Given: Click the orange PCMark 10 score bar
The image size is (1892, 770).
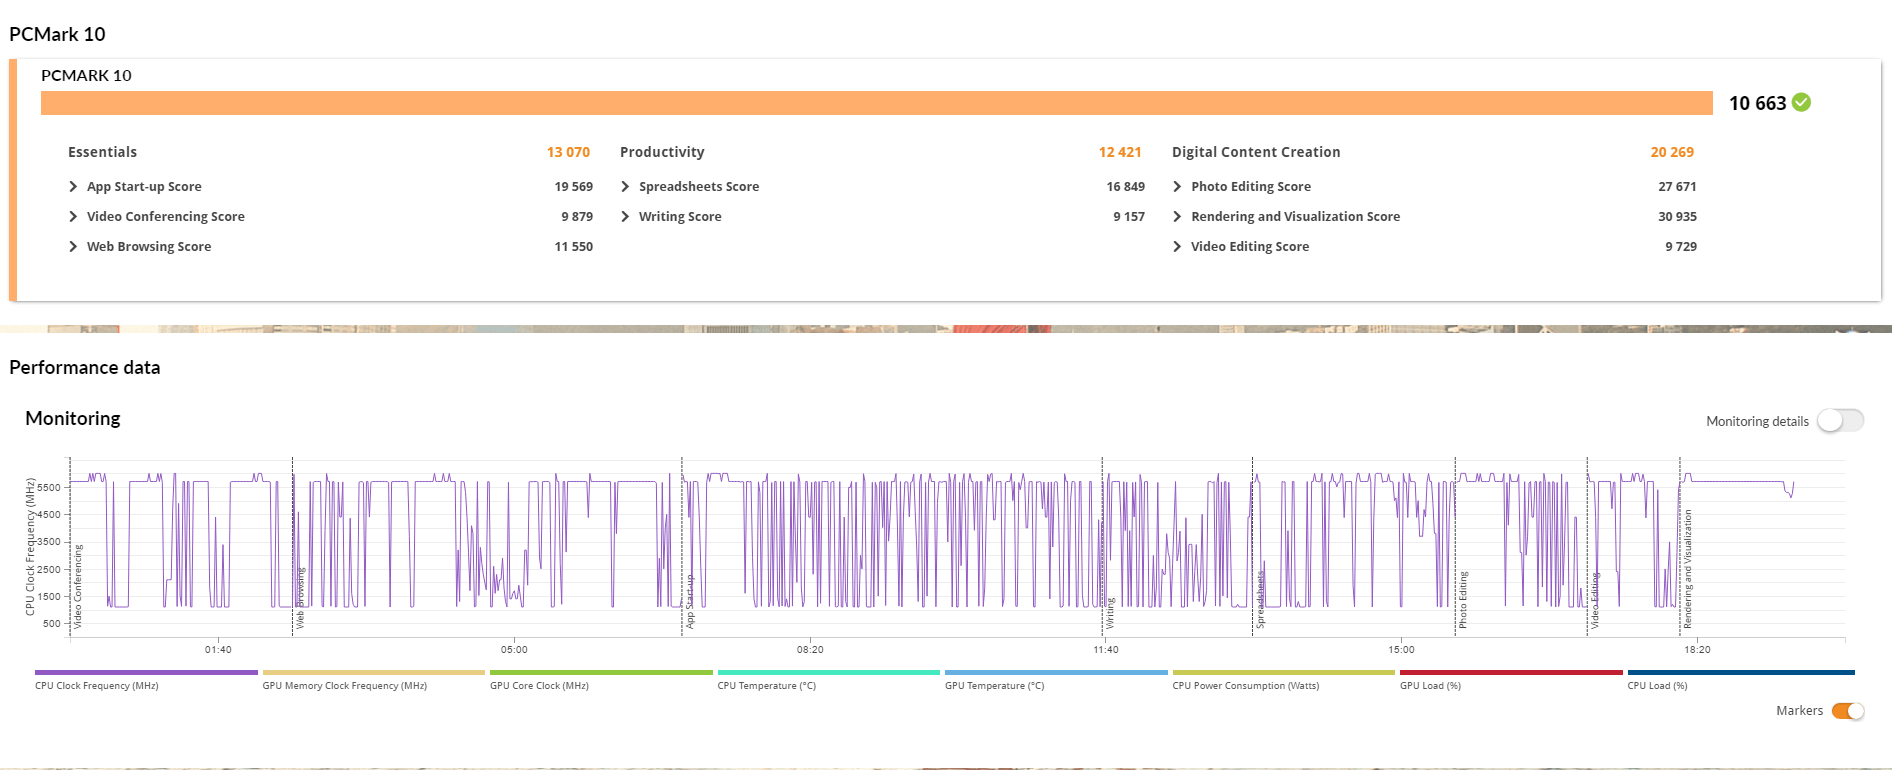Looking at the screenshot, I should click(877, 103).
